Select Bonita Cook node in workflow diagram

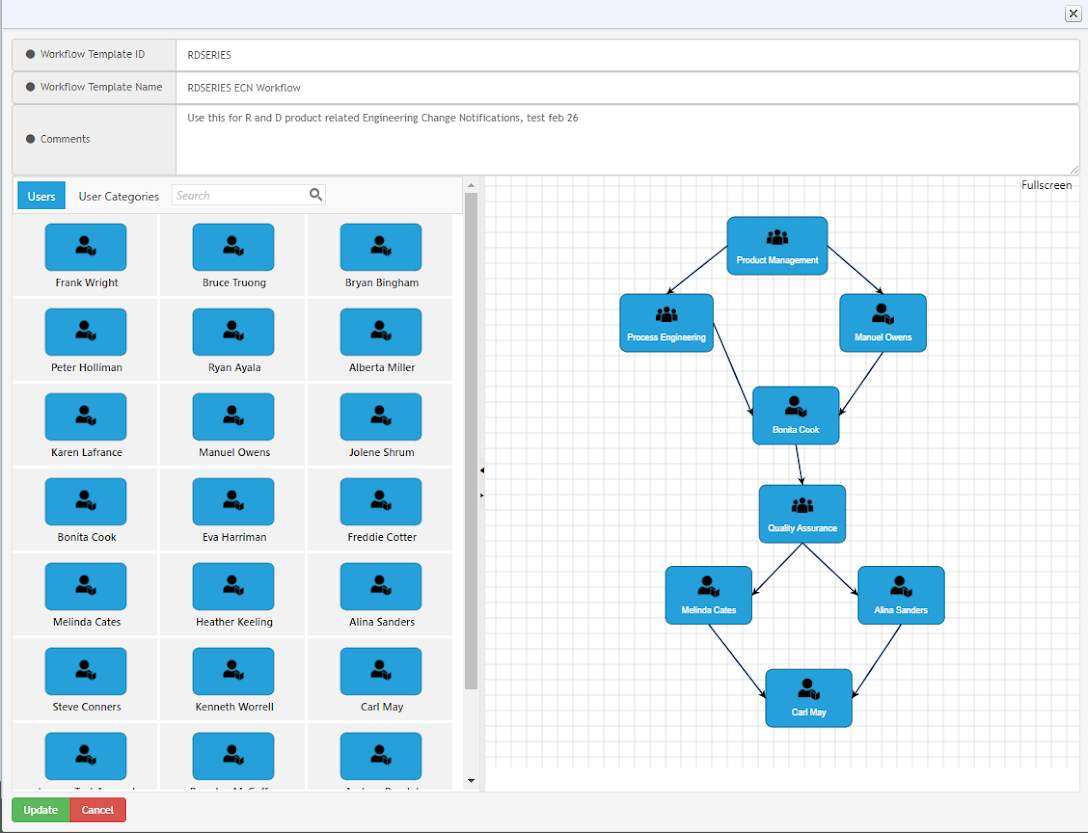click(x=795, y=415)
